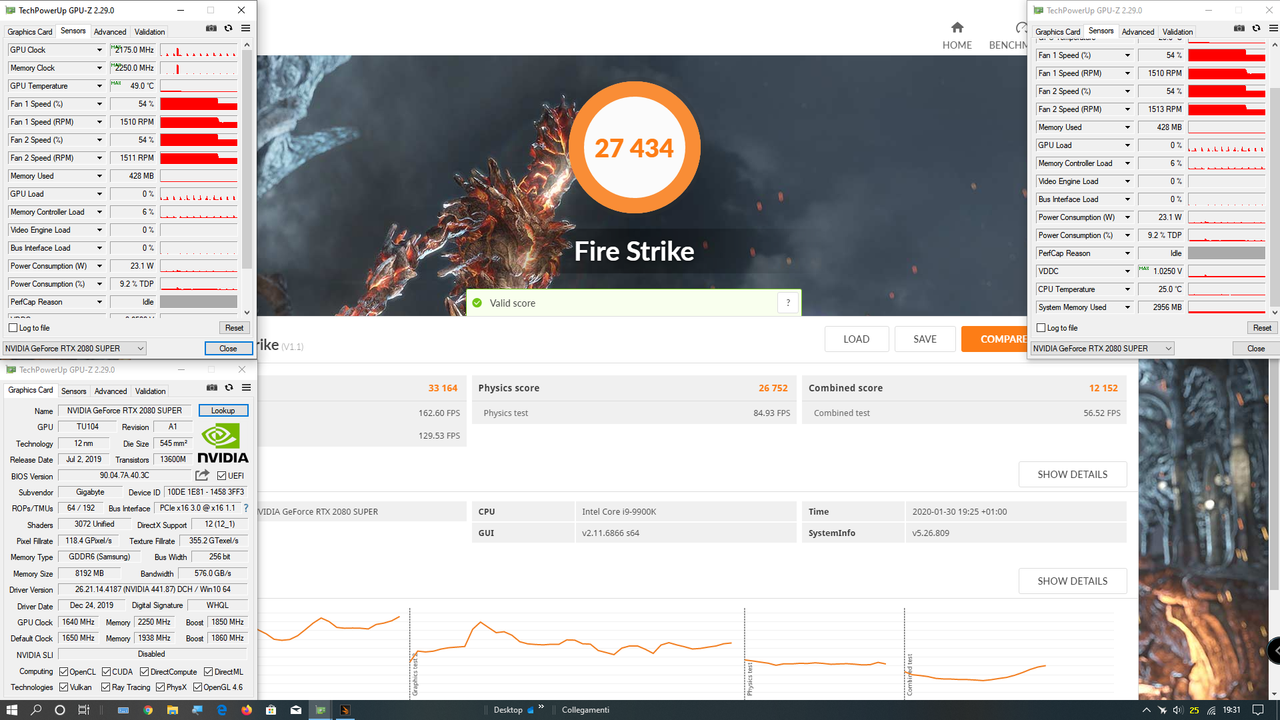Click the taskbar search magnifier icon
Viewport: 1280px width, 720px height.
36,710
